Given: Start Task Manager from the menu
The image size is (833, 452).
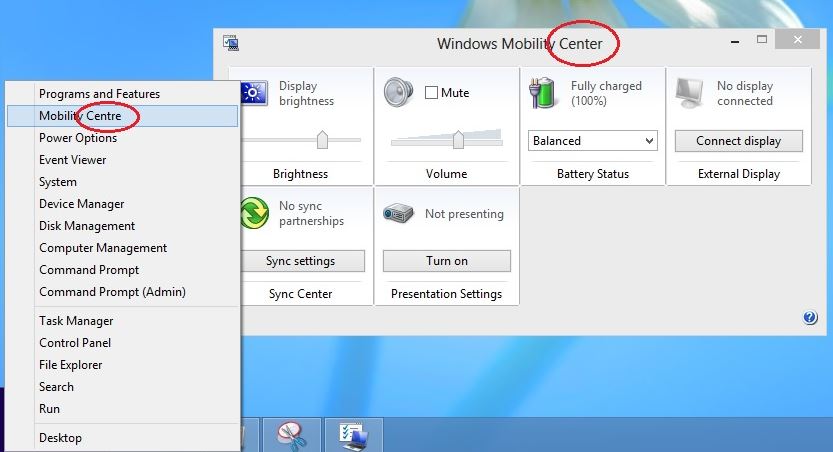Looking at the screenshot, I should (123, 321).
